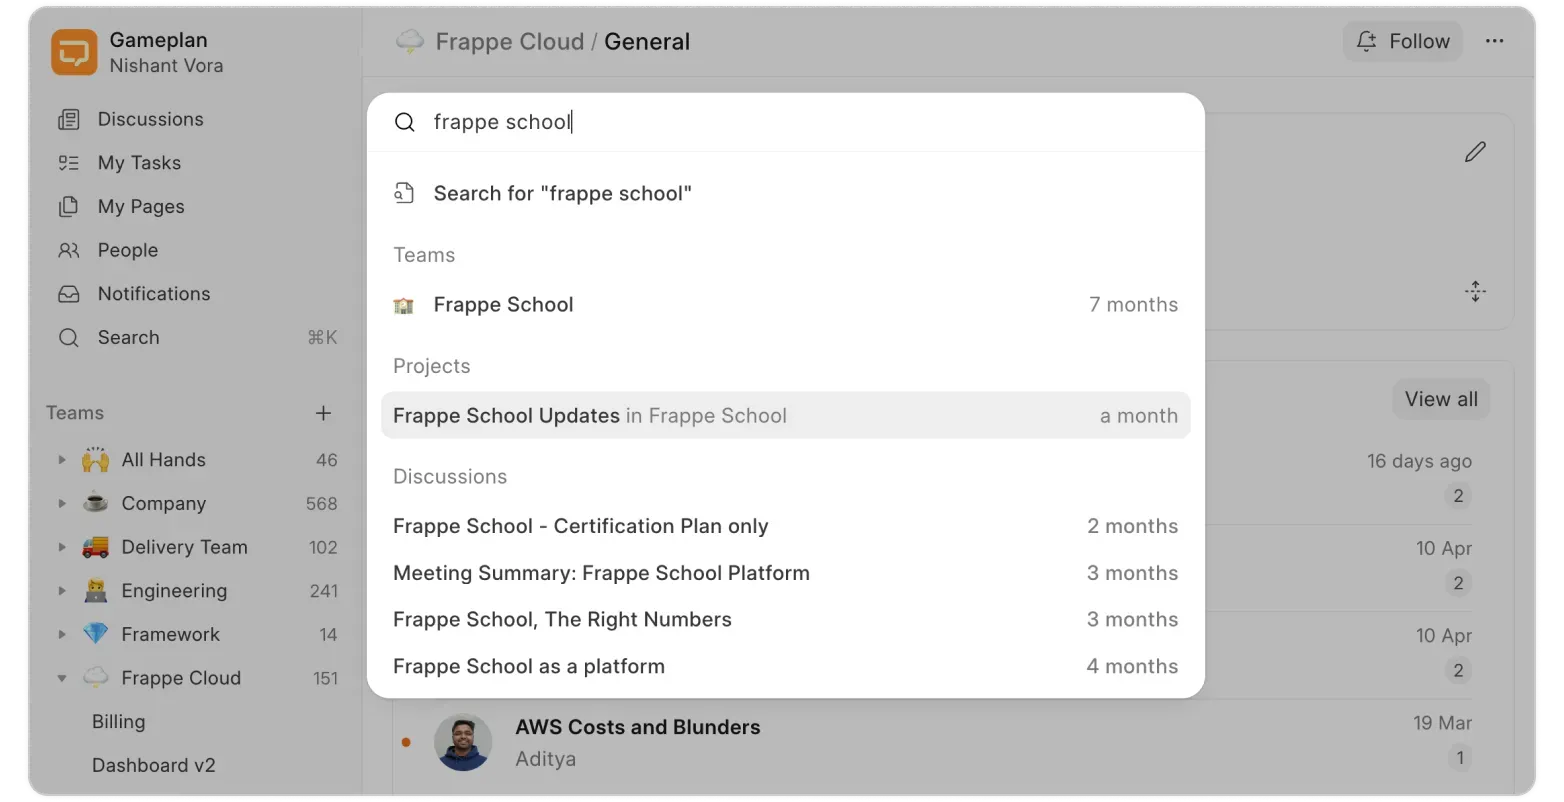Image resolution: width=1564 pixels, height=802 pixels.
Task: Click the pencil edit icon
Action: click(1476, 151)
